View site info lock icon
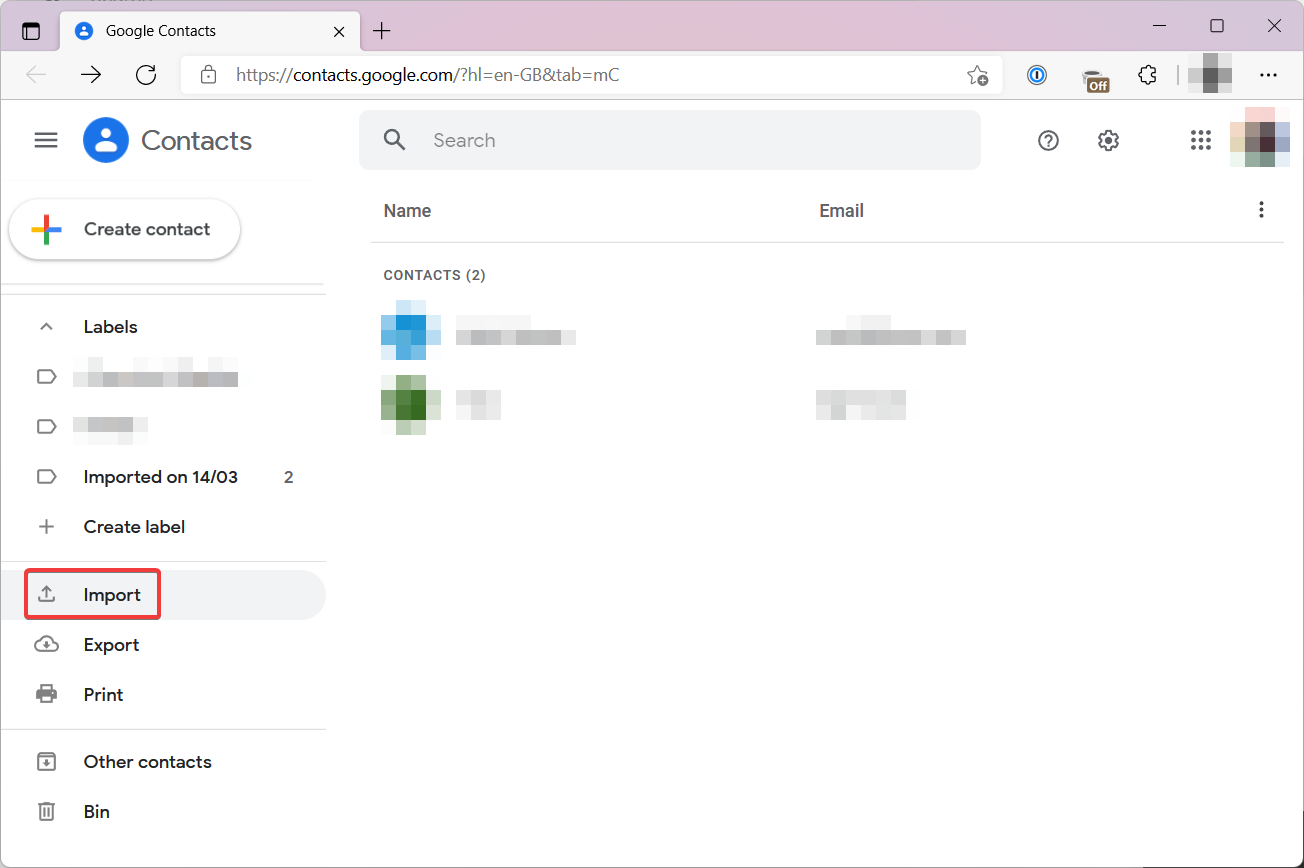The image size is (1304, 868). (x=208, y=75)
